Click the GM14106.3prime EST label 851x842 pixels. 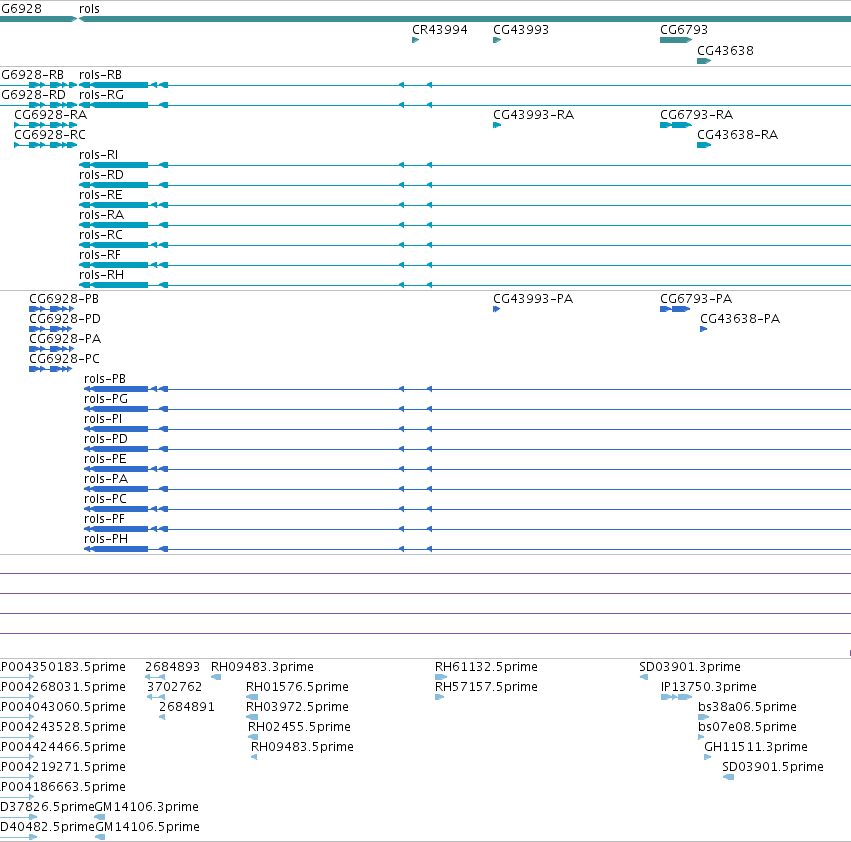[147, 807]
